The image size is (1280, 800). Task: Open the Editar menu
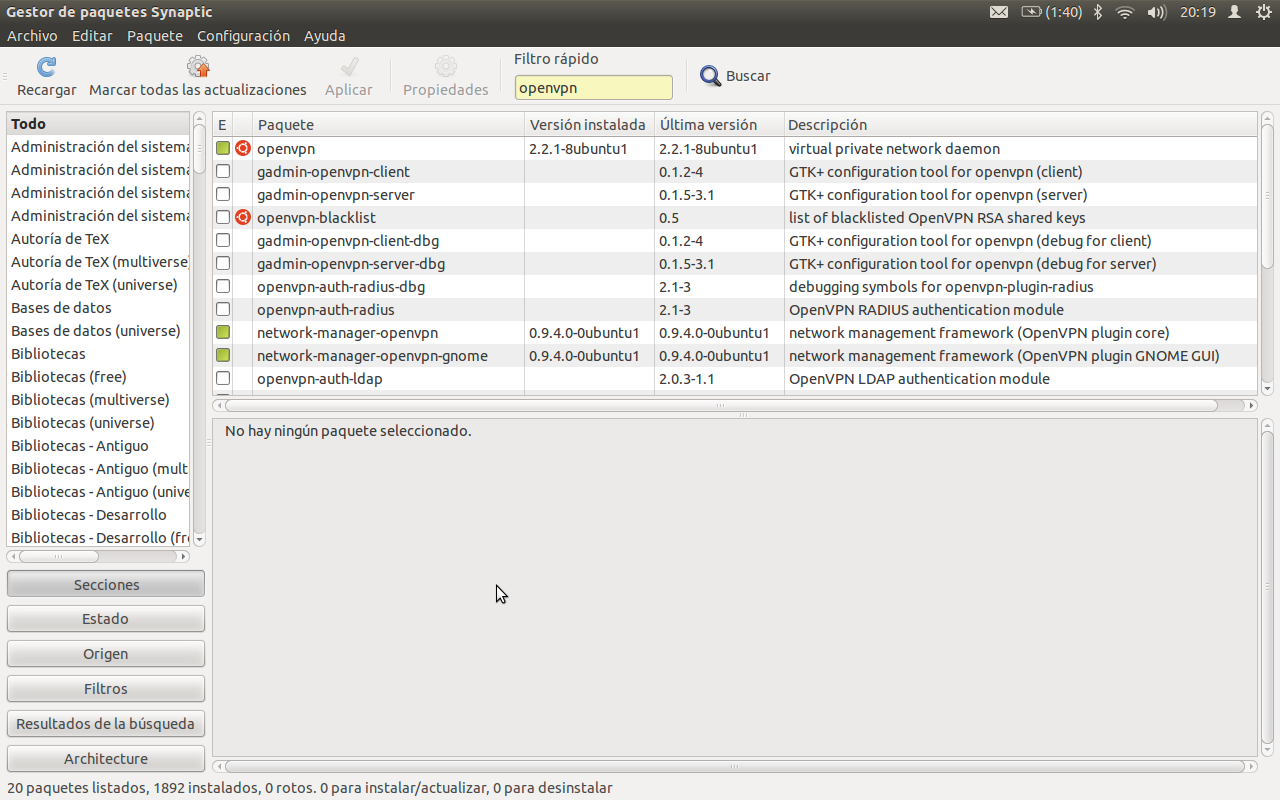[x=92, y=35]
